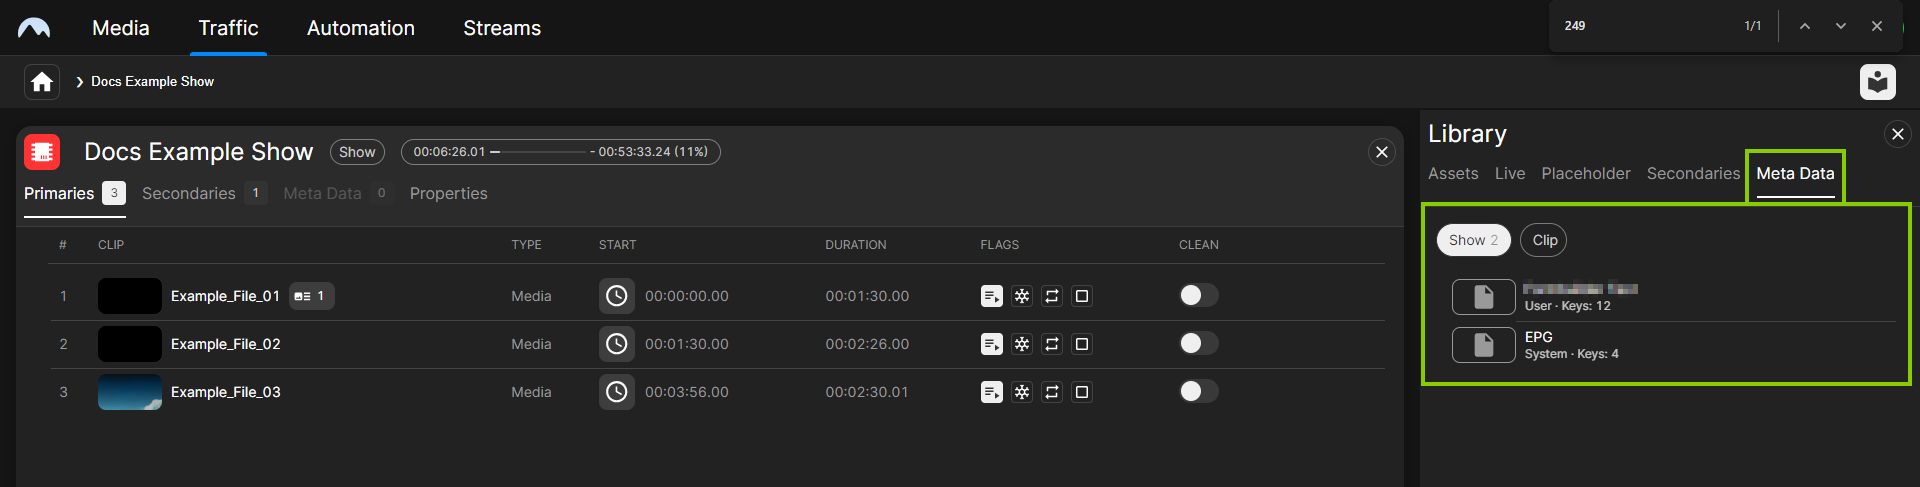
Task: Open the Automation menu
Action: (360, 28)
